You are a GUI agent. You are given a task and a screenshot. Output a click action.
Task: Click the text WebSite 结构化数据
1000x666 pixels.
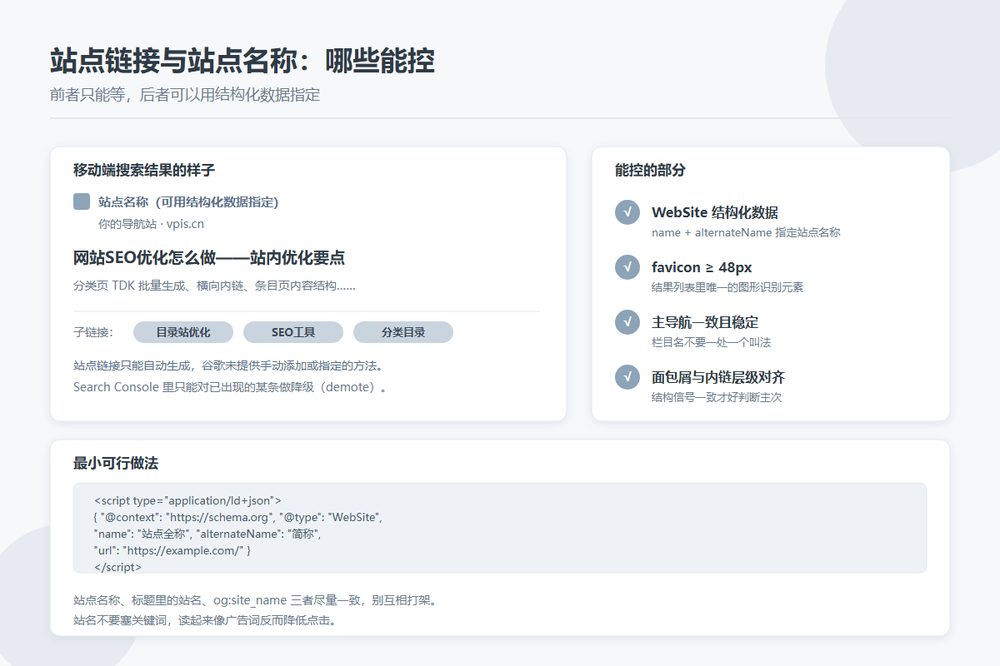click(715, 212)
